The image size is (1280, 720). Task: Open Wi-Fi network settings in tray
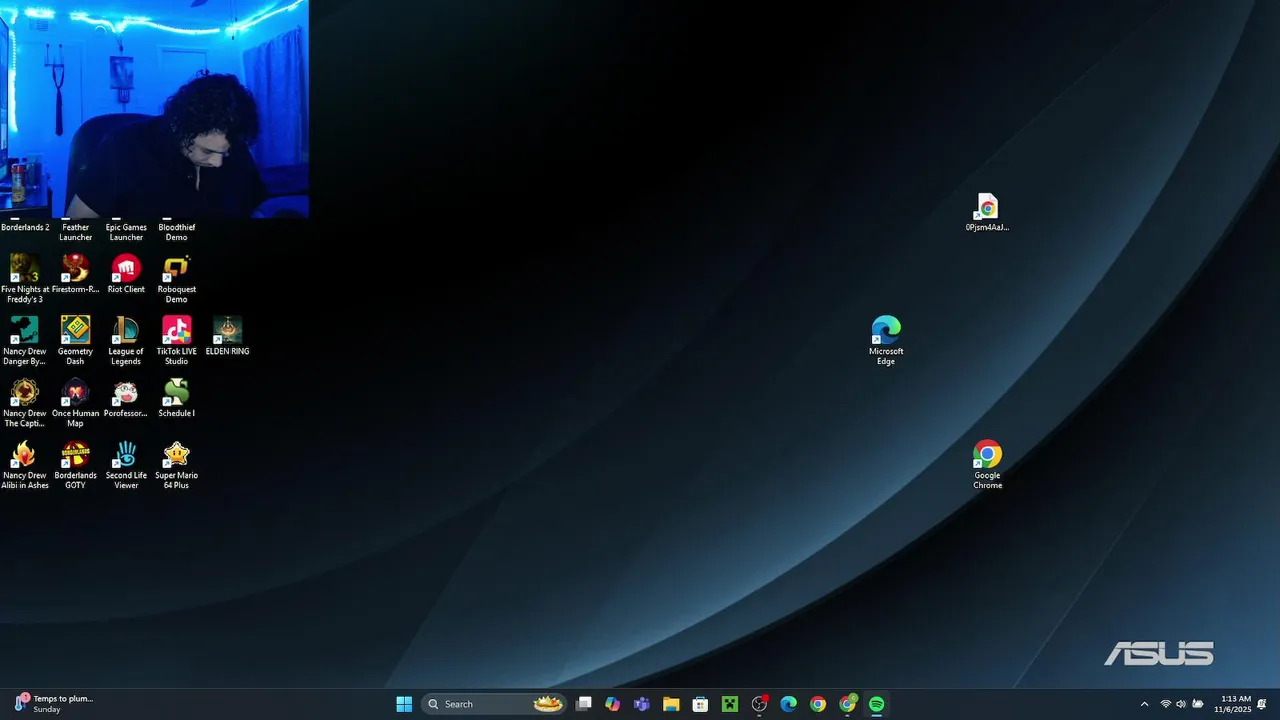(x=1165, y=704)
